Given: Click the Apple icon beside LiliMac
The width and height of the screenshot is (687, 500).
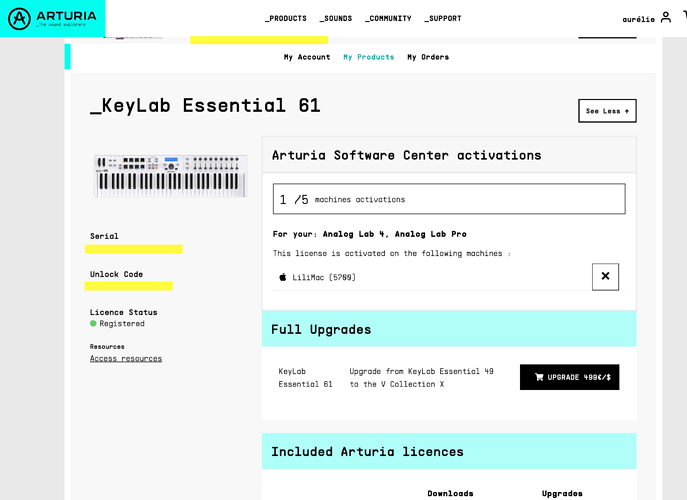Looking at the screenshot, I should click(x=283, y=277).
